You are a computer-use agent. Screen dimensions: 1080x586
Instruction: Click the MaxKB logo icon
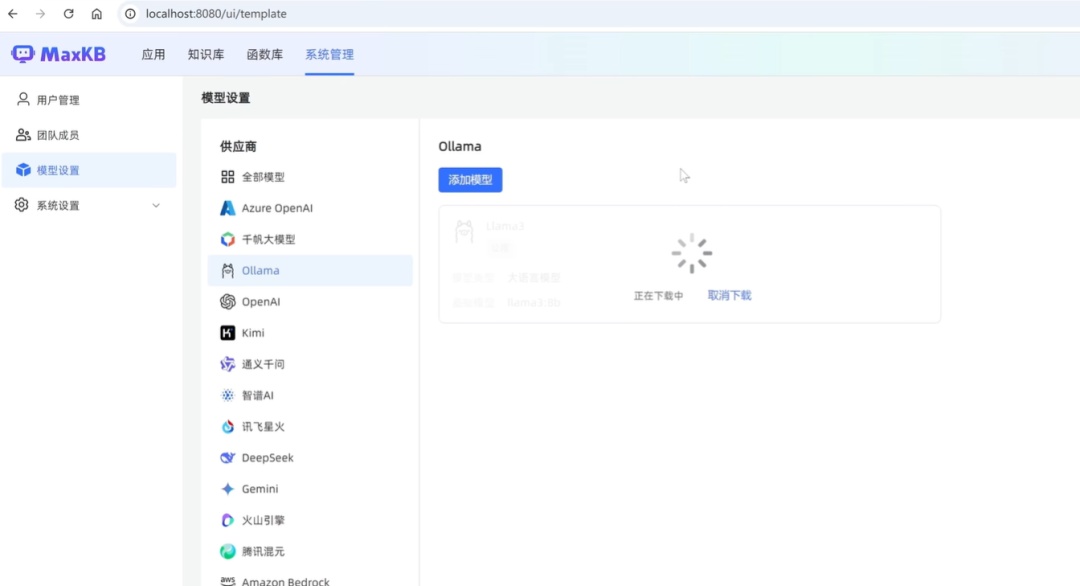(22, 54)
